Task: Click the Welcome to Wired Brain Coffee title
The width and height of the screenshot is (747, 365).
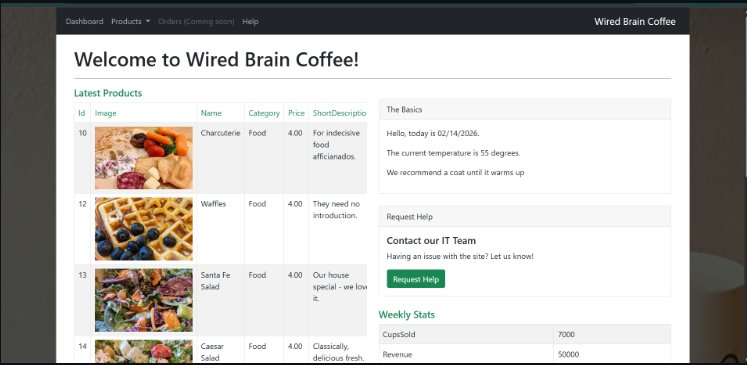Action: (x=216, y=60)
